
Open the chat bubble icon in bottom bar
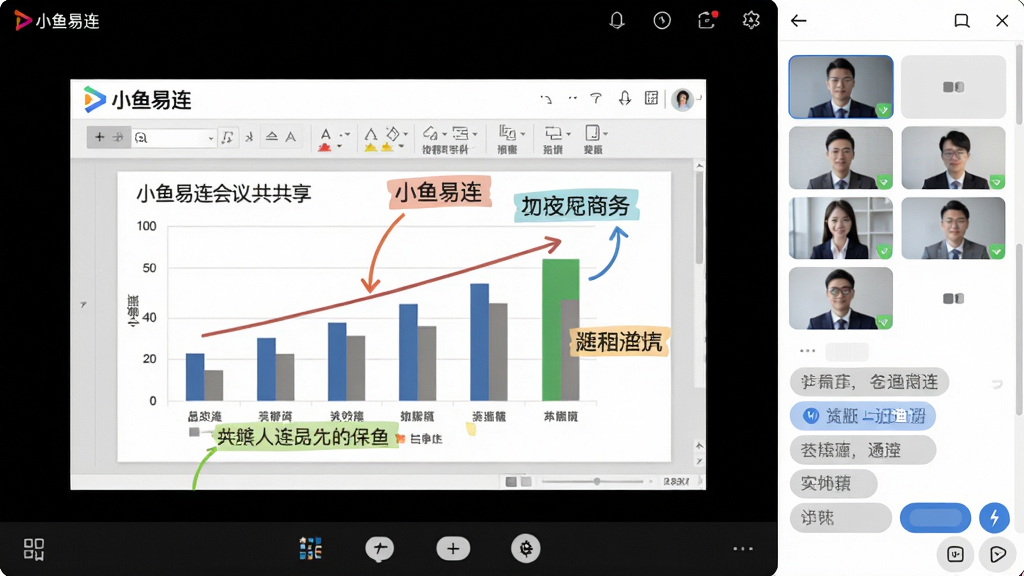(x=379, y=549)
